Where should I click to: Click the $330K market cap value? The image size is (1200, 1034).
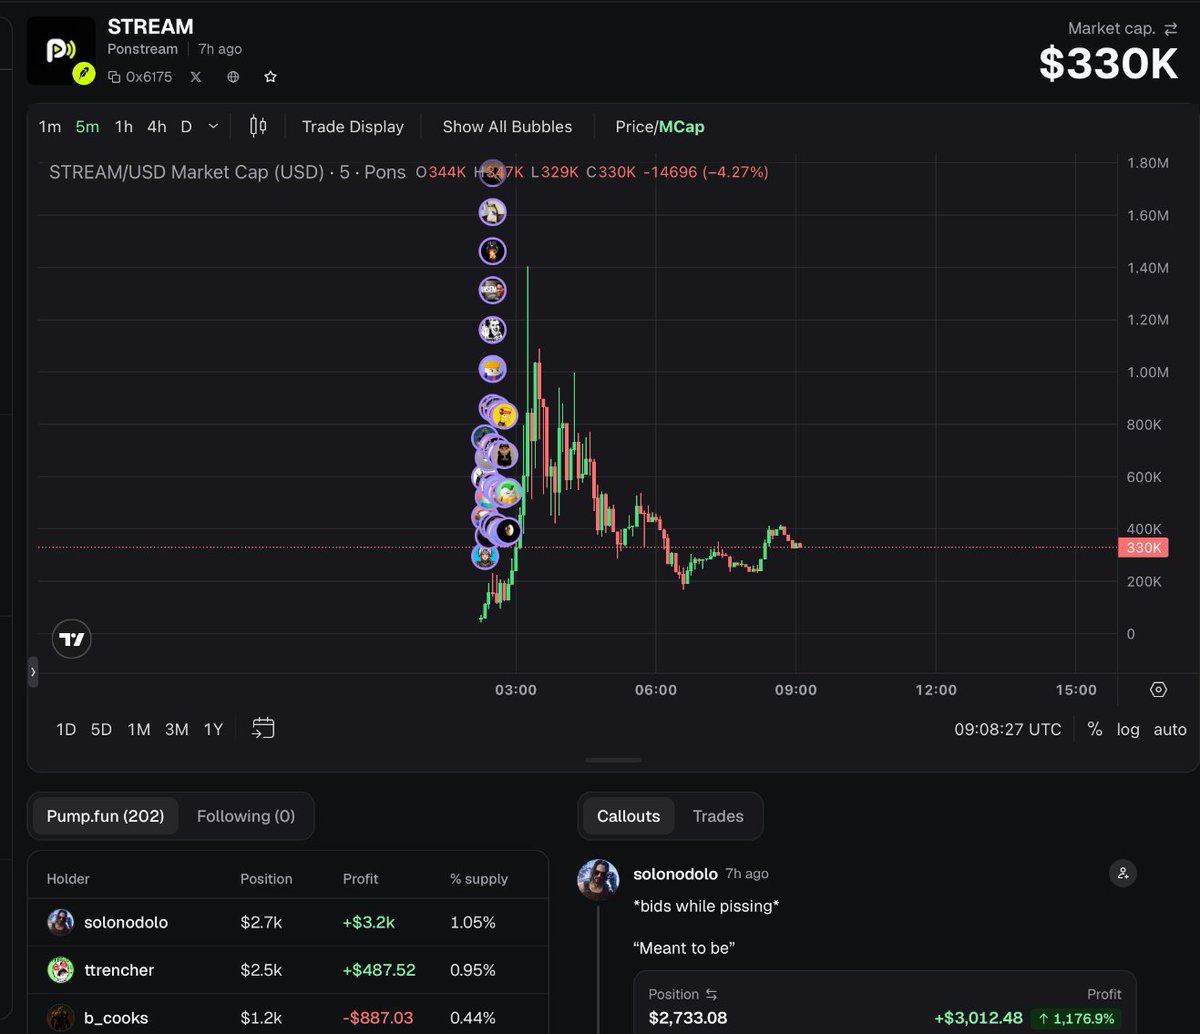click(1109, 64)
